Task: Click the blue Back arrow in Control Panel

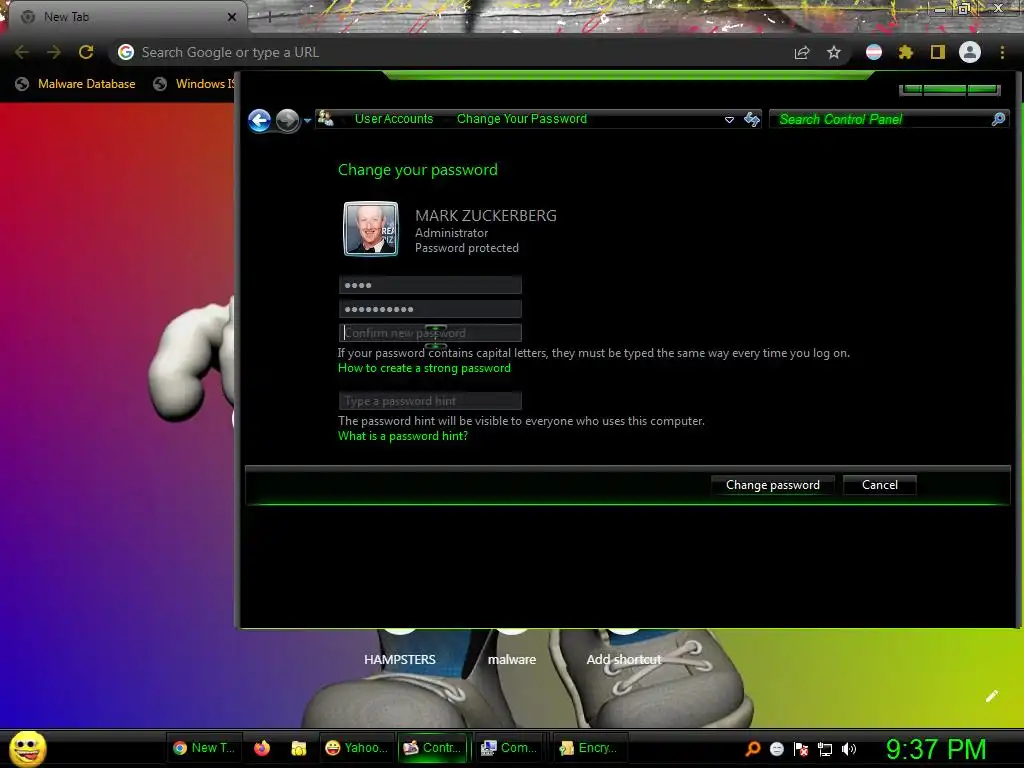Action: tap(259, 120)
